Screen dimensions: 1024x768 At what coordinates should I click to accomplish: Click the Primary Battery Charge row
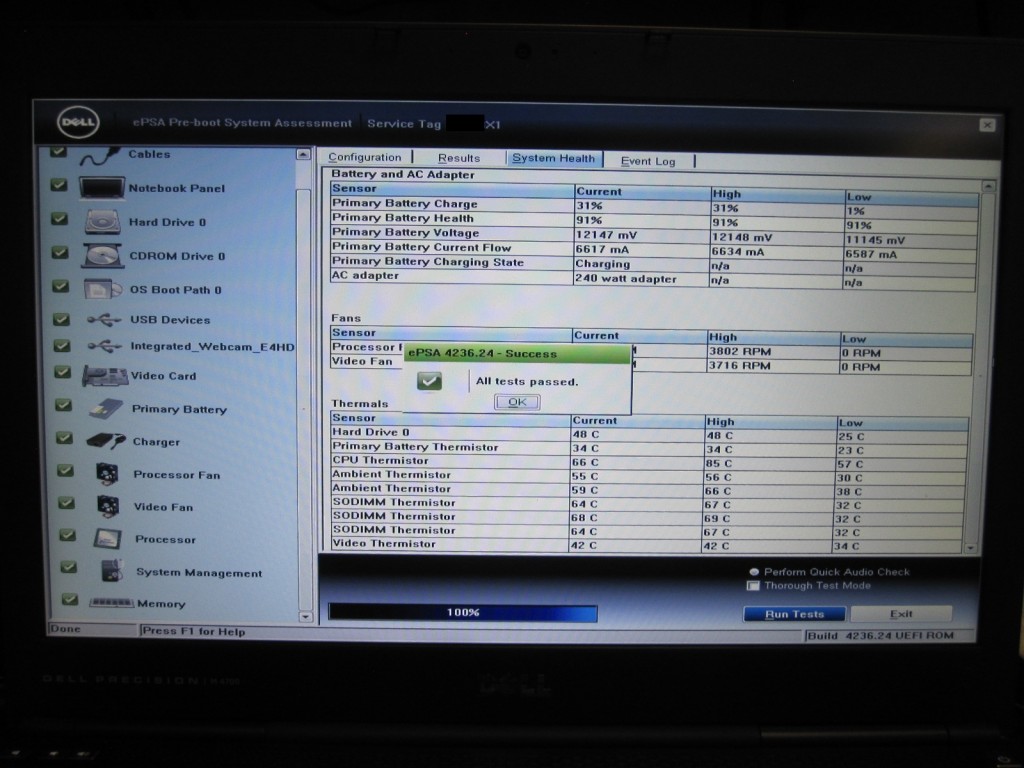click(654, 206)
